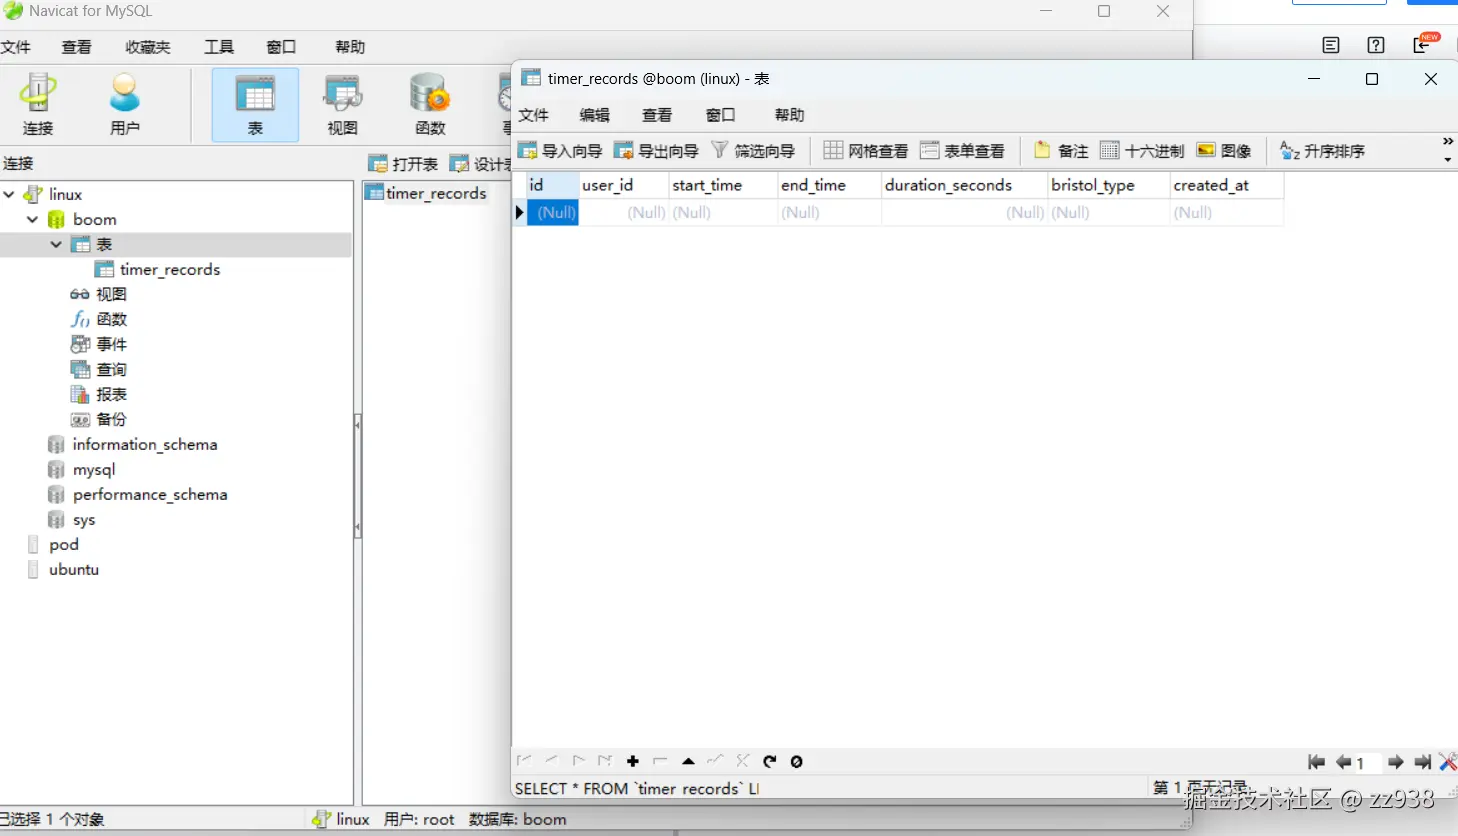Collapse the 表 (Tables) tree node
The height and width of the screenshot is (836, 1458).
pos(57,244)
